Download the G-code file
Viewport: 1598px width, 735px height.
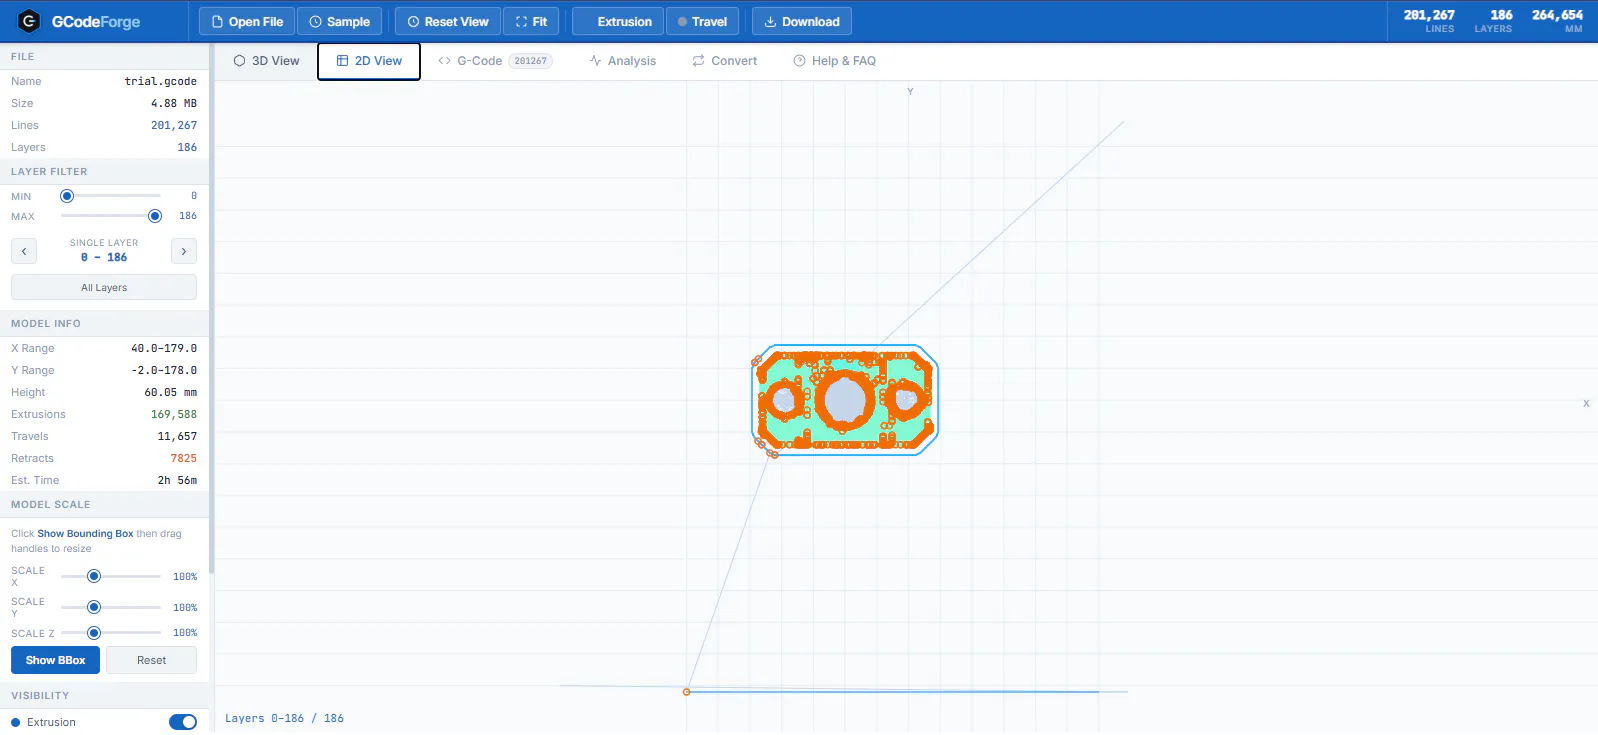coord(801,21)
